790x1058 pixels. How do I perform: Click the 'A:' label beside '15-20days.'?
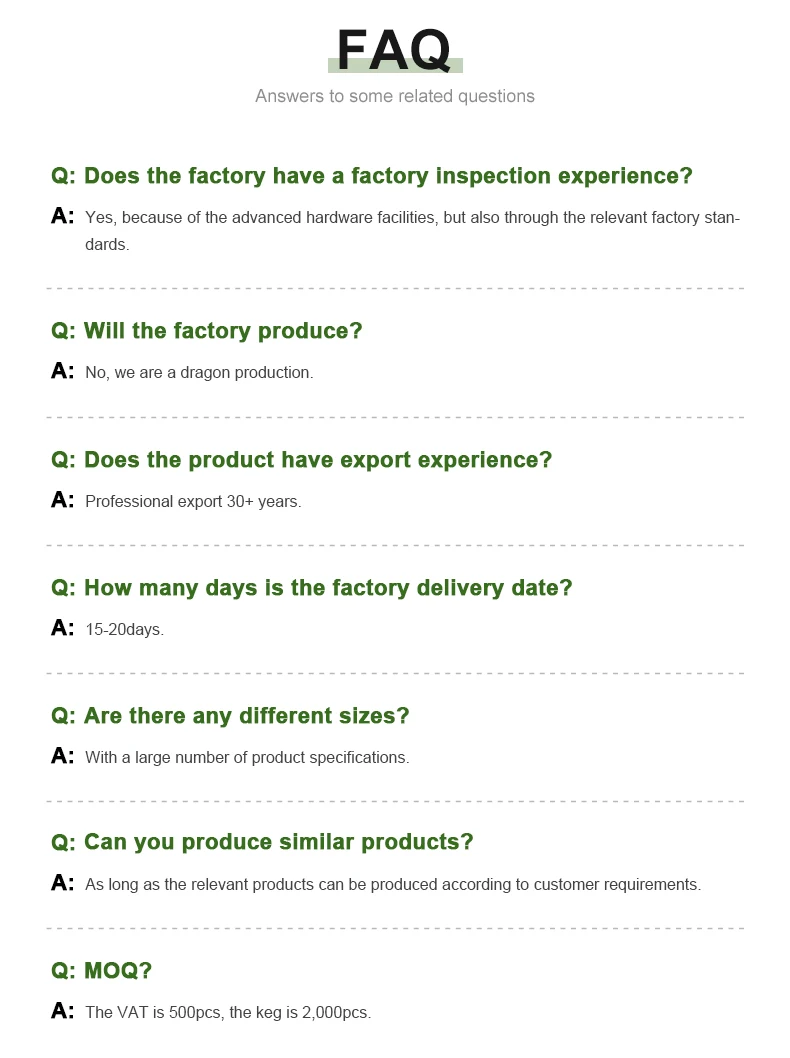(63, 628)
